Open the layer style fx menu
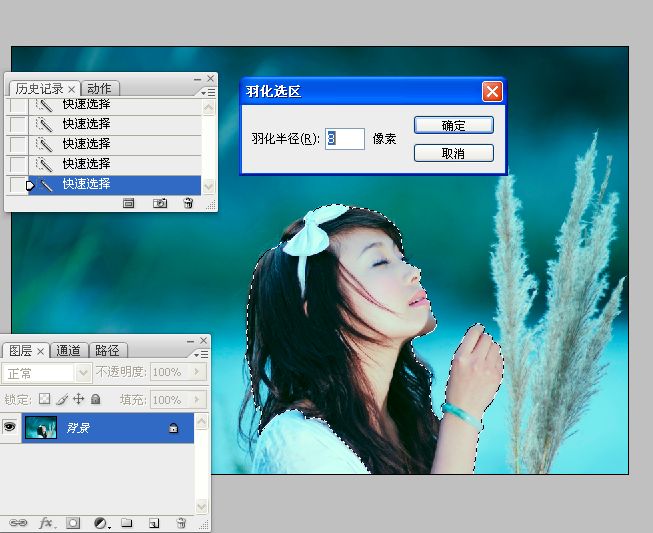The width and height of the screenshot is (653, 533). (46, 522)
